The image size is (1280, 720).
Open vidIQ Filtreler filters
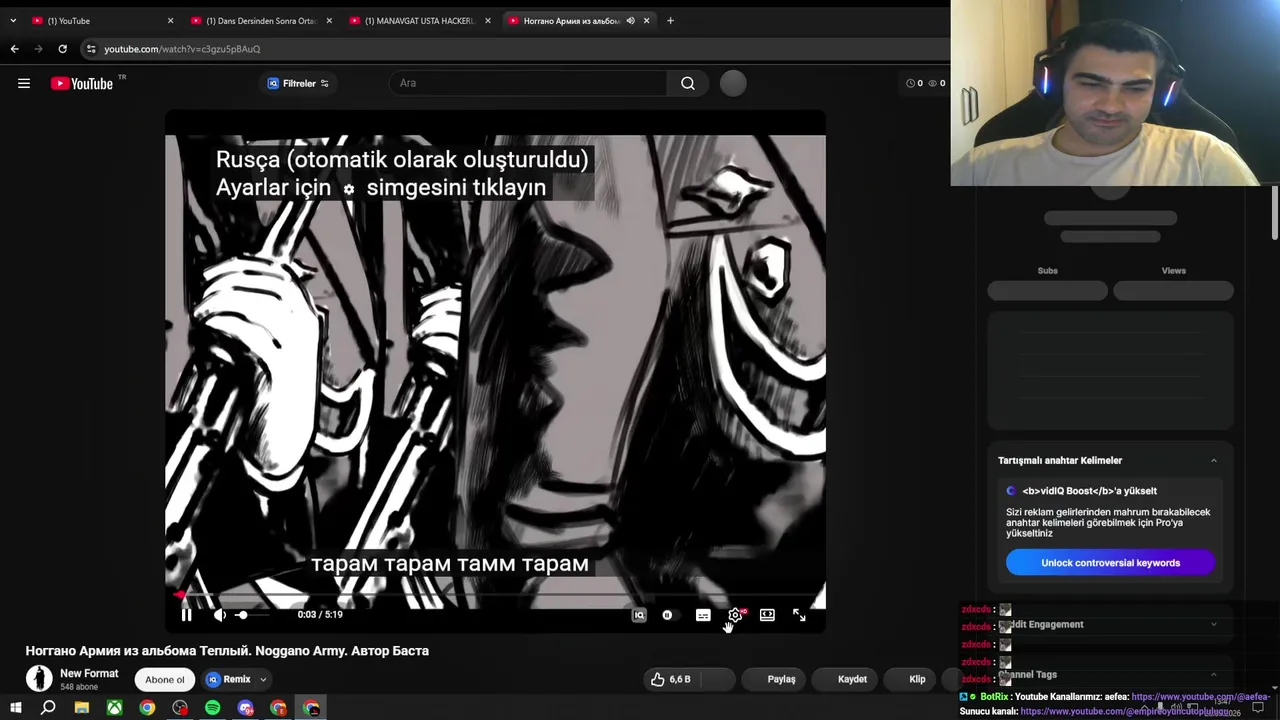[x=298, y=83]
